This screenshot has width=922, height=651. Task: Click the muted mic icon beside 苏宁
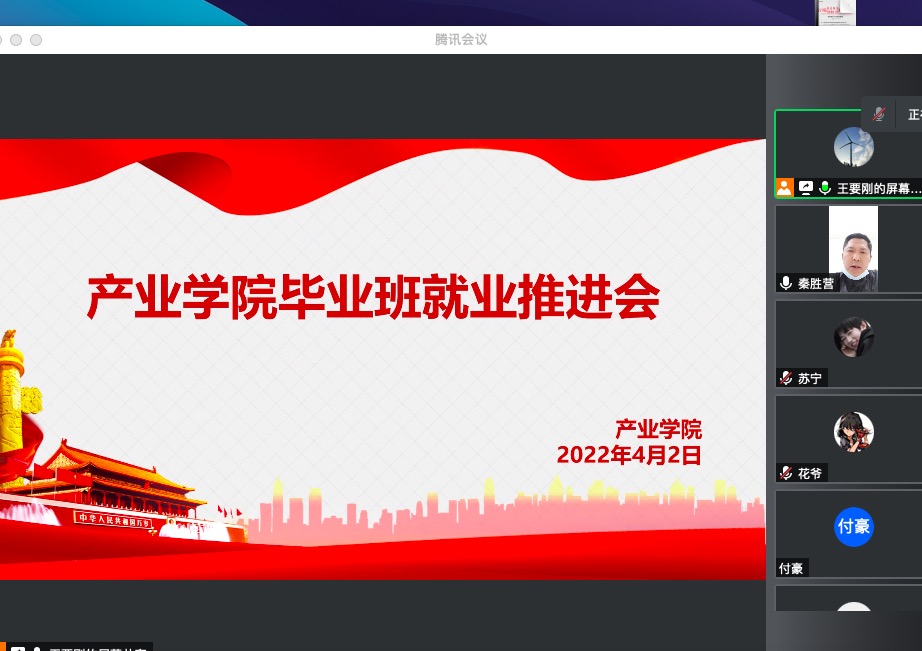click(787, 378)
